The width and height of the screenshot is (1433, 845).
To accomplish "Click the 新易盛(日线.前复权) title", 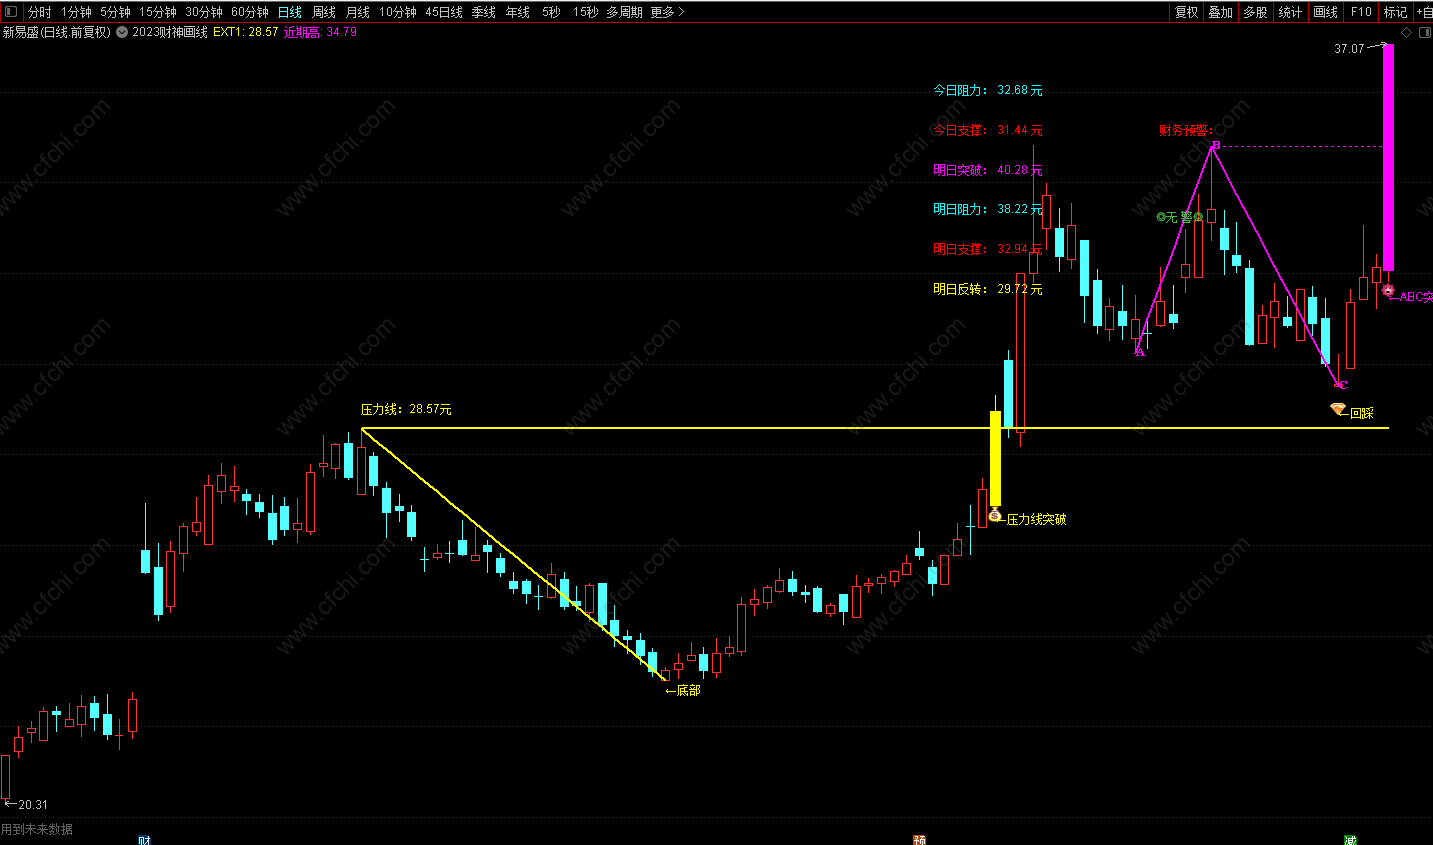I will coord(57,32).
